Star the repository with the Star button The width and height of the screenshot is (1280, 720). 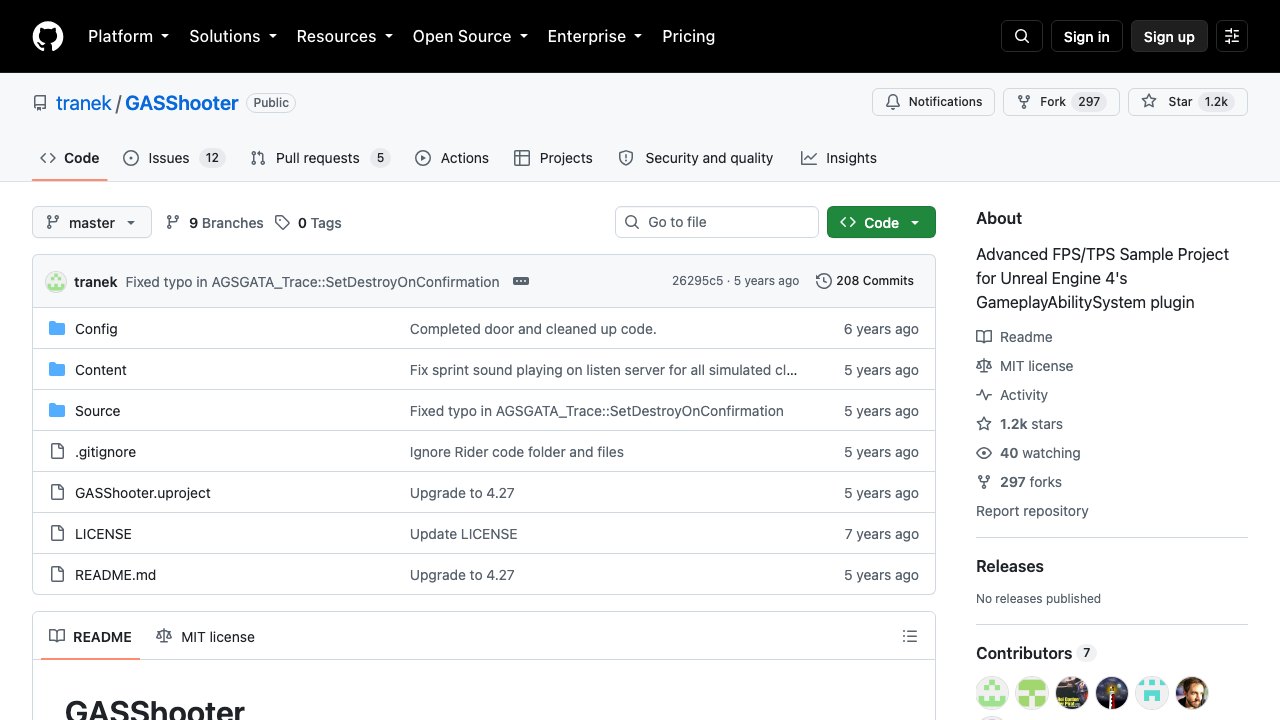coord(1188,102)
